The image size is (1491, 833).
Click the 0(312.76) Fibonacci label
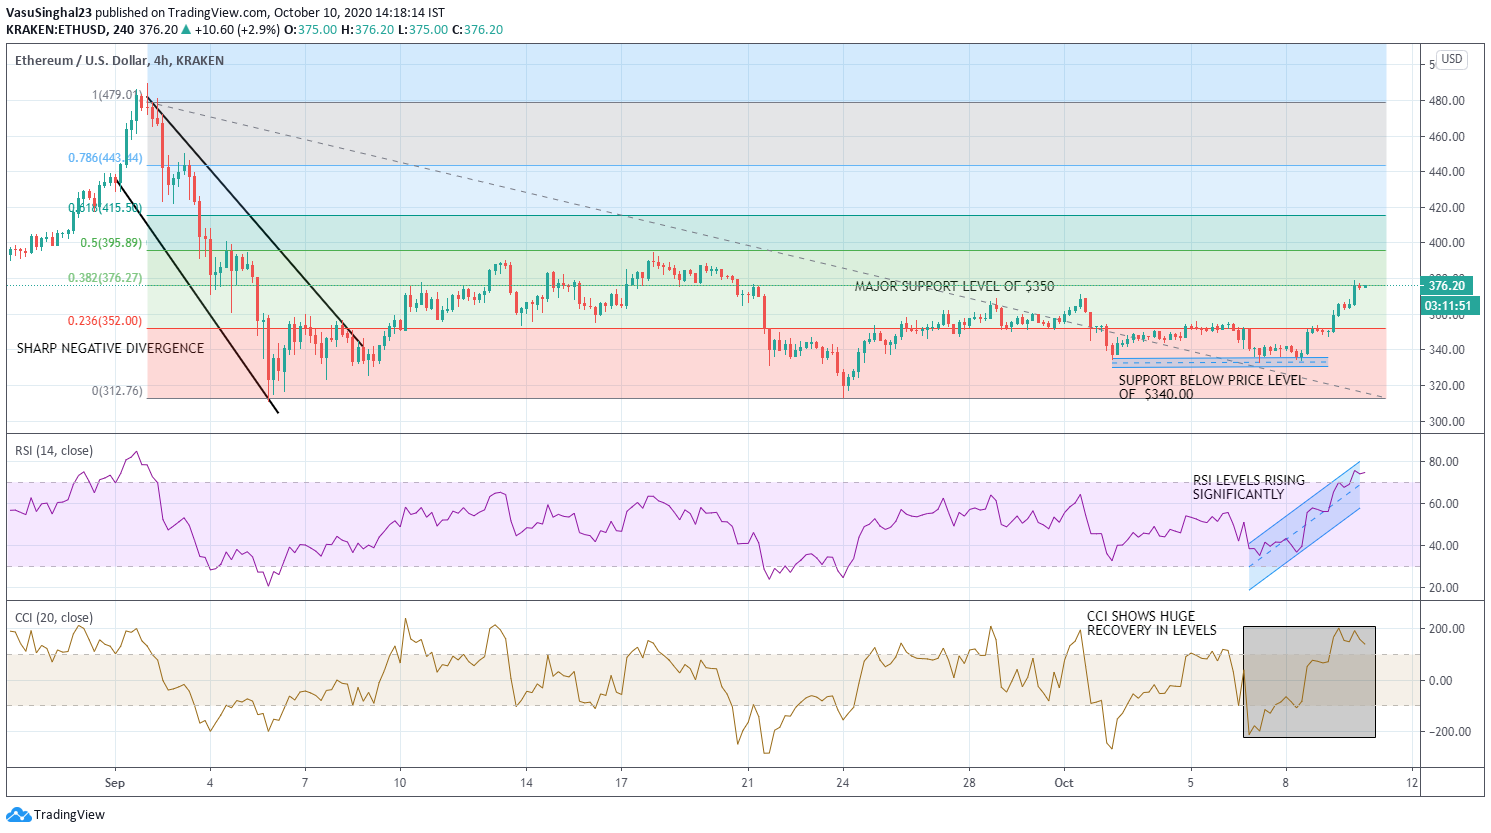(x=117, y=391)
